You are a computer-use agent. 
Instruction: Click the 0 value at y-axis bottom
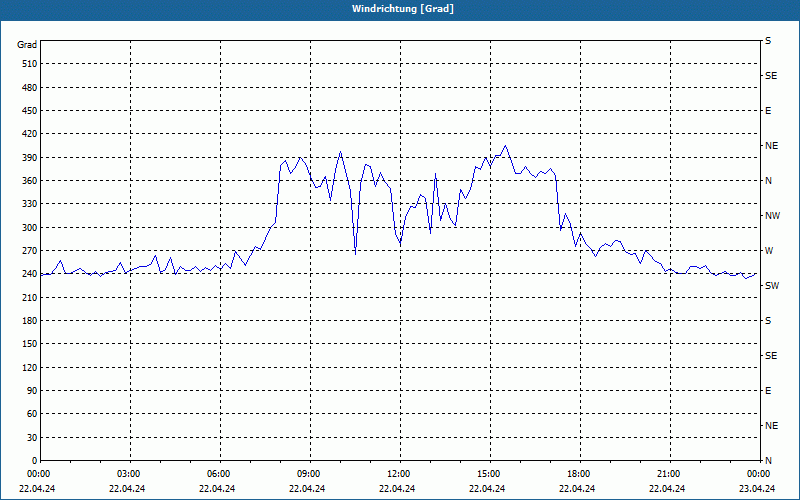click(x=34, y=460)
